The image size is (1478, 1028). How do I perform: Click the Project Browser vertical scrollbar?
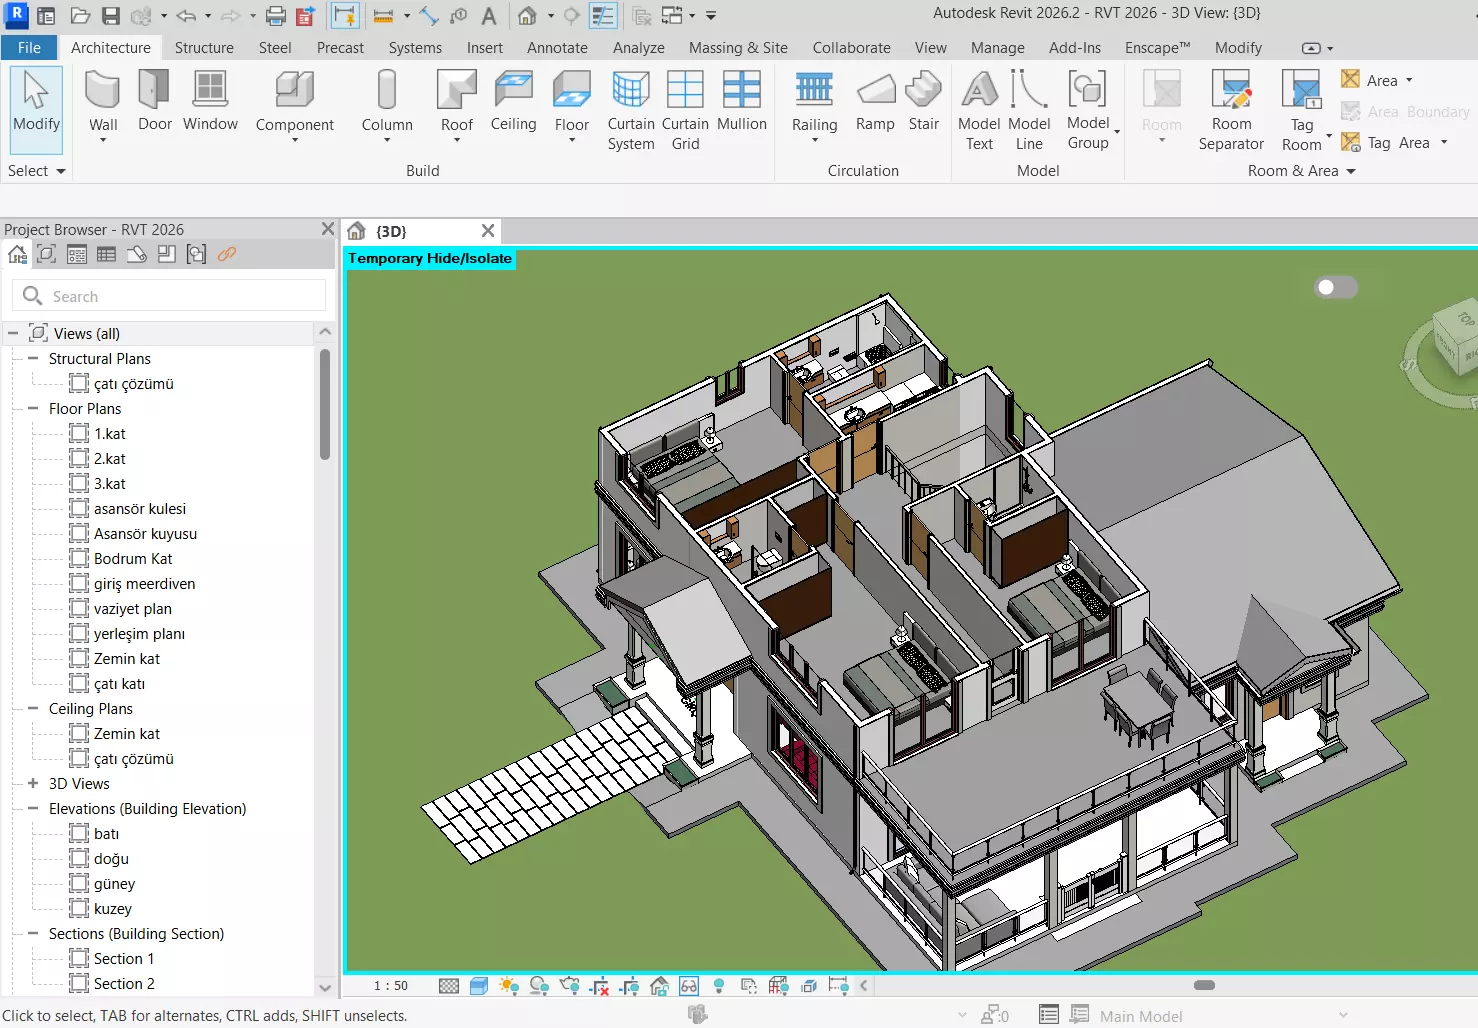pyautogui.click(x=324, y=404)
